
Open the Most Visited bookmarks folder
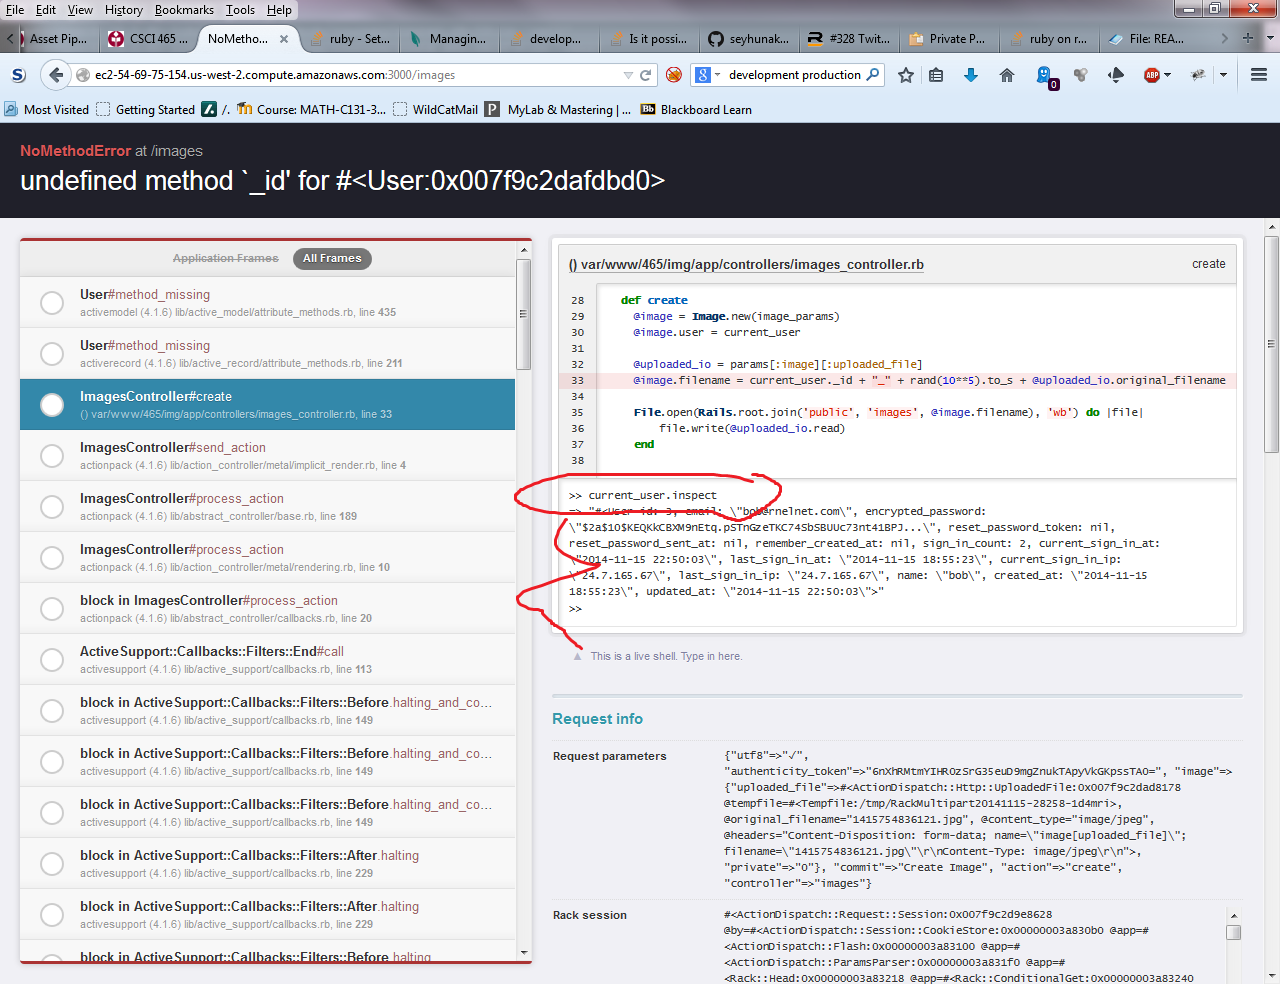(46, 110)
